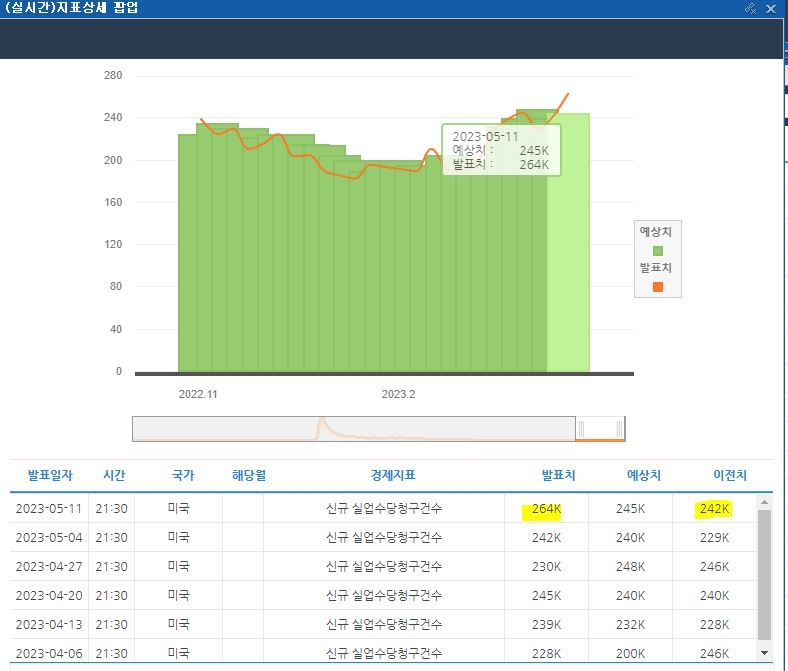
Task: Click the 21:30 time in the 2023-04-27 row
Action: tap(112, 566)
